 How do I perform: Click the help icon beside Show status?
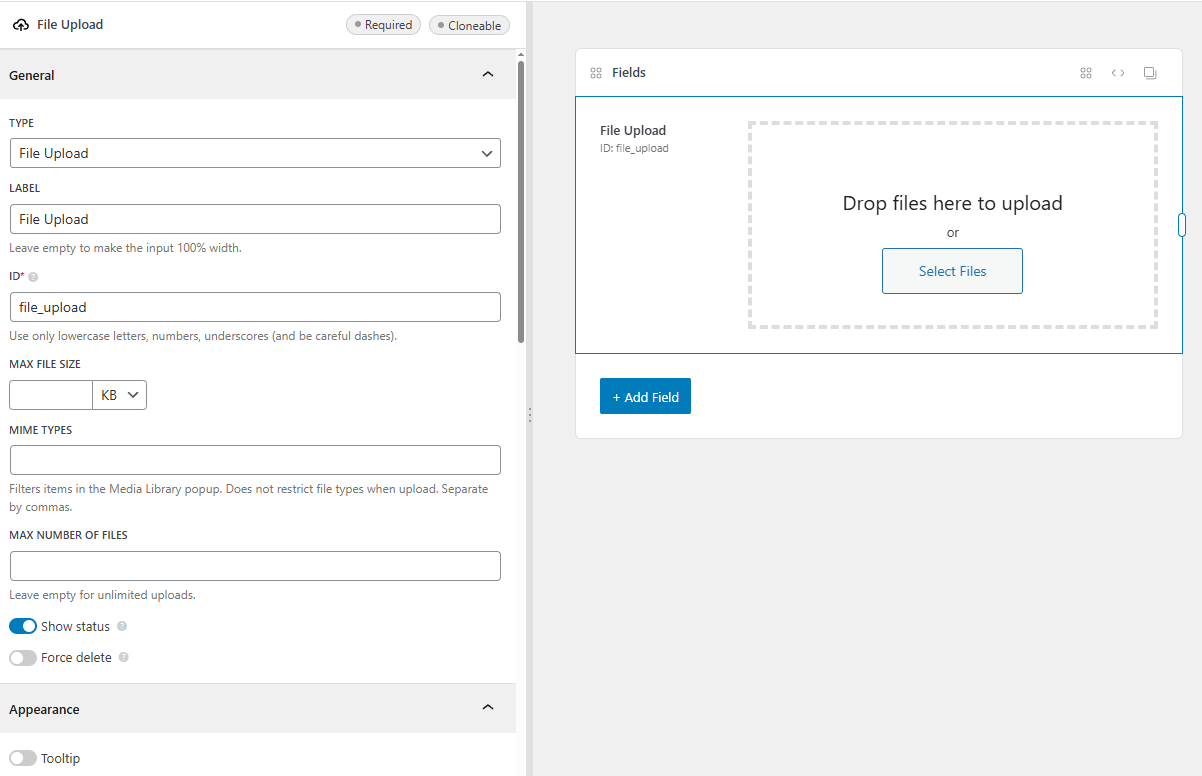[121, 626]
